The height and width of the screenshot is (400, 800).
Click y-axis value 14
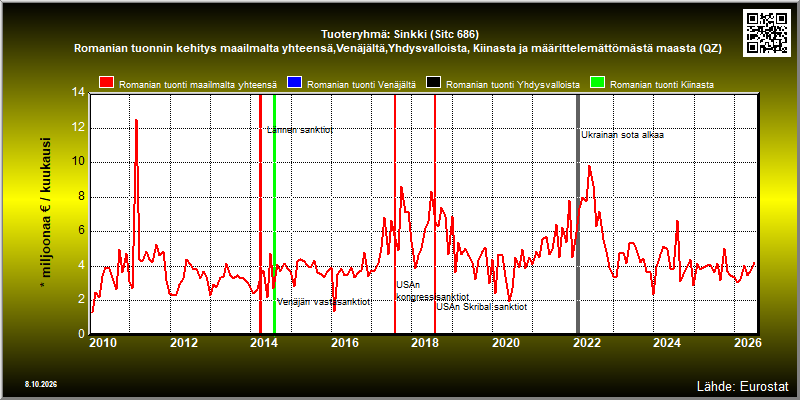(78, 93)
